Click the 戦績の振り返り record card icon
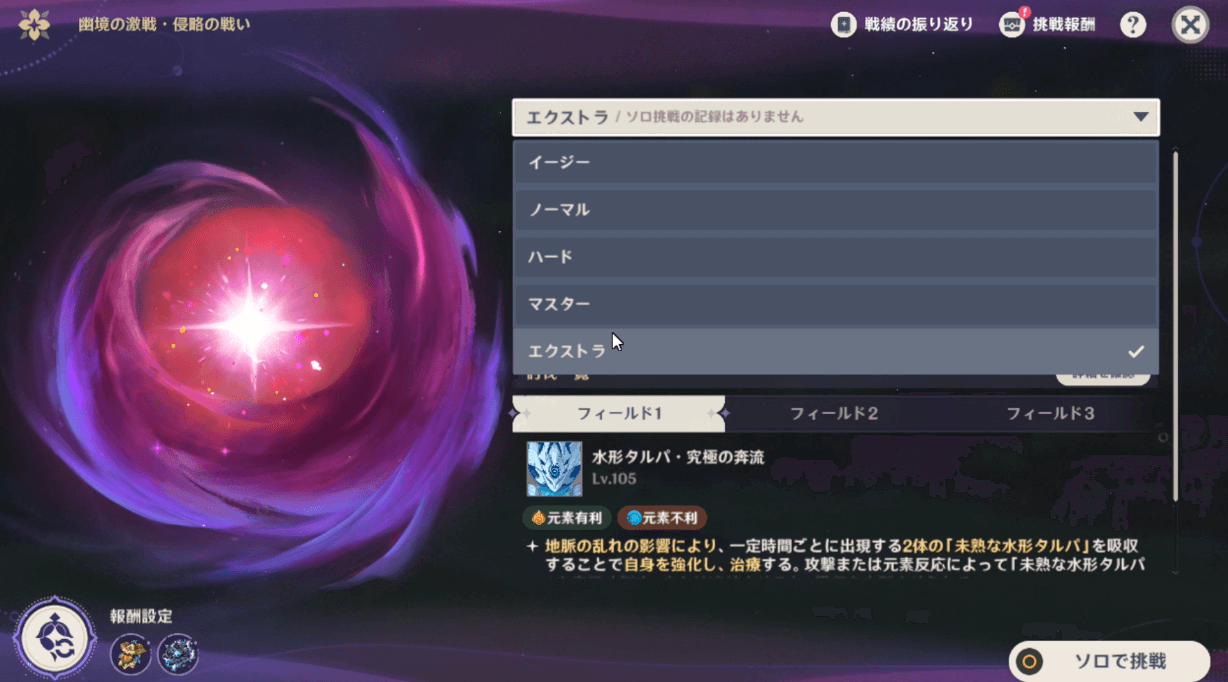 tap(843, 24)
